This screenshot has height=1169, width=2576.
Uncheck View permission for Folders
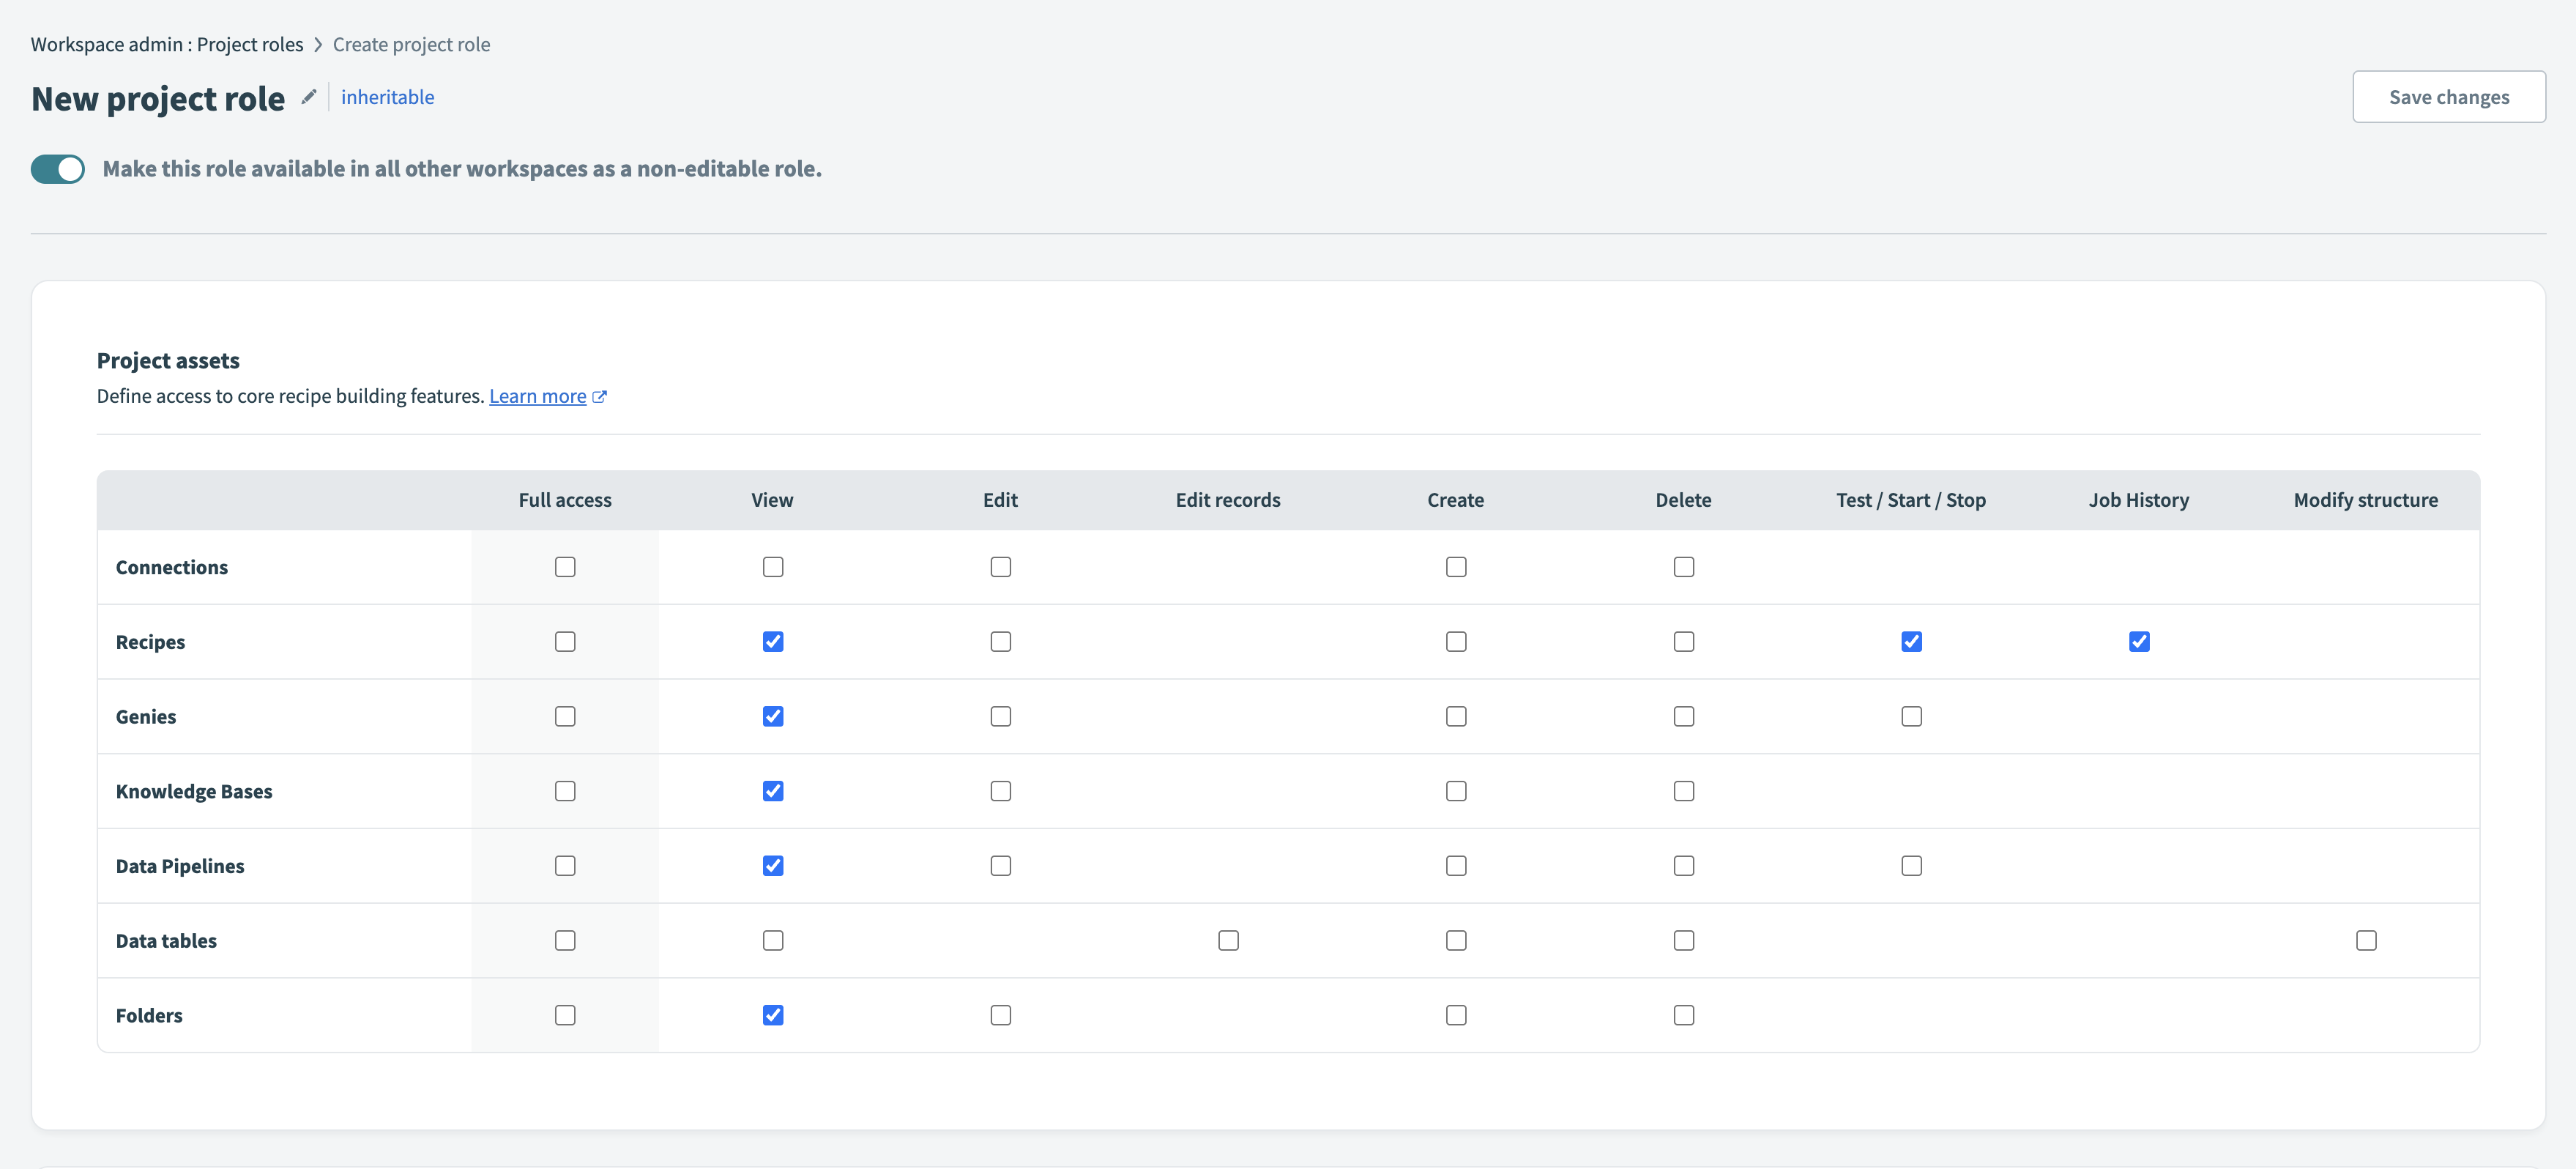(x=772, y=1014)
